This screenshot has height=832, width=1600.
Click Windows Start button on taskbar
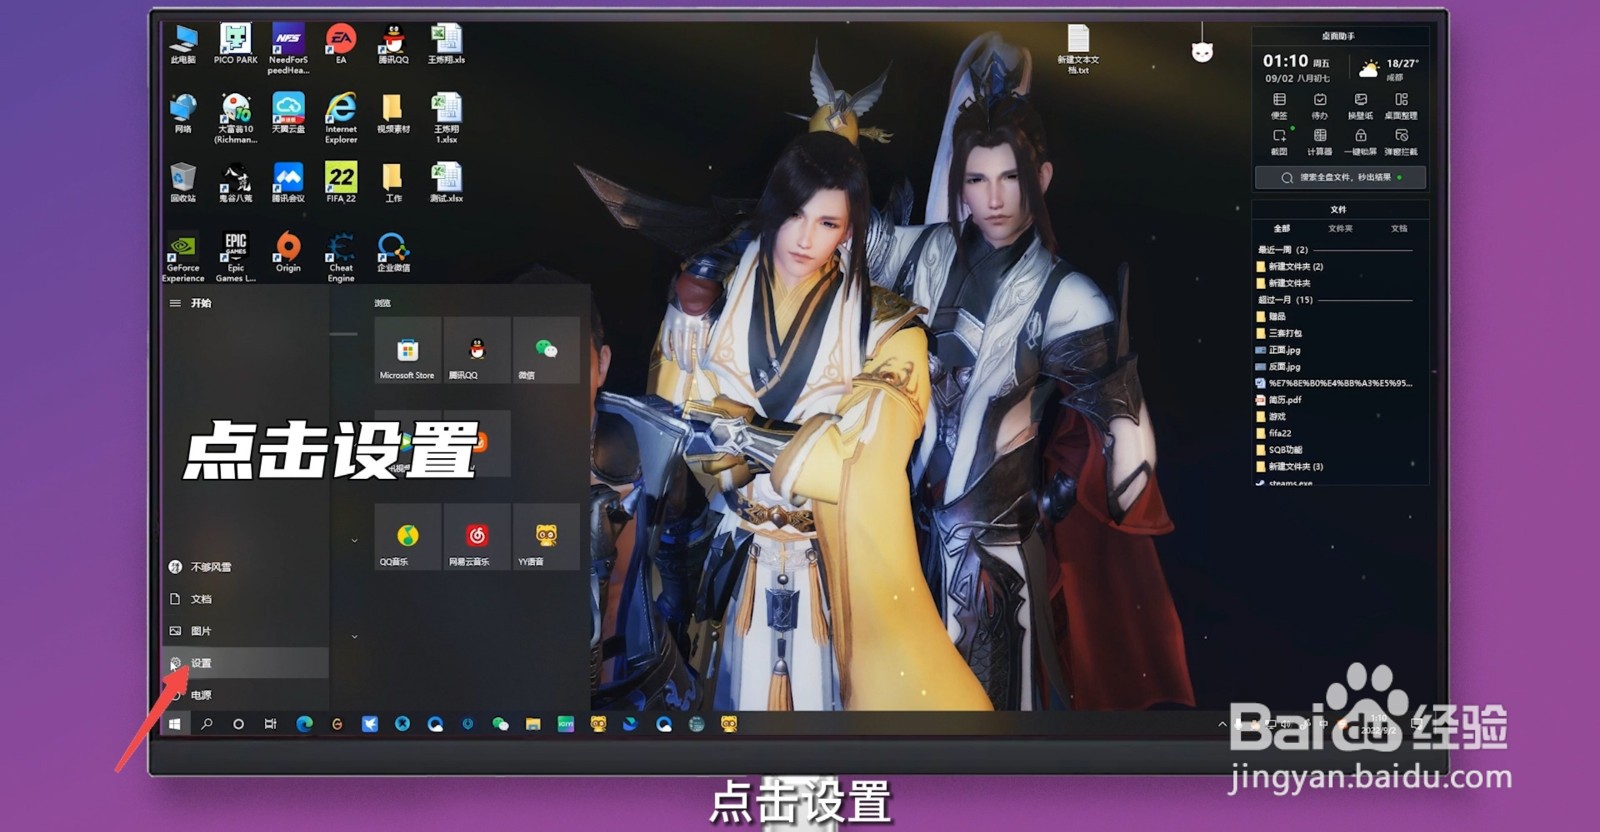click(x=175, y=723)
